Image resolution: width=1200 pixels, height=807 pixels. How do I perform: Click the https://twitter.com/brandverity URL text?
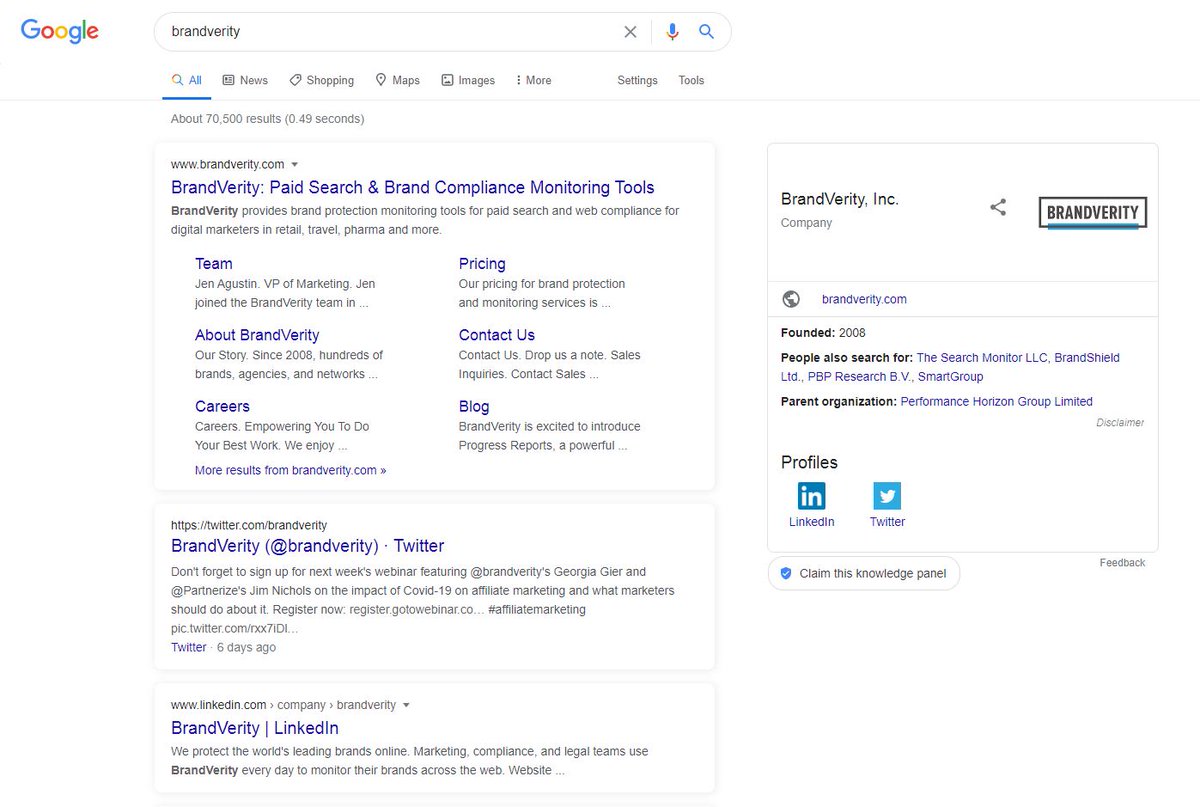click(x=249, y=525)
